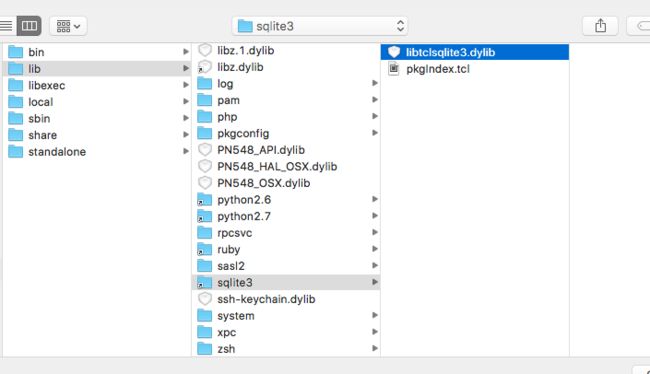Select the column view icon
Viewport: 650px width, 374px height.
29,26
